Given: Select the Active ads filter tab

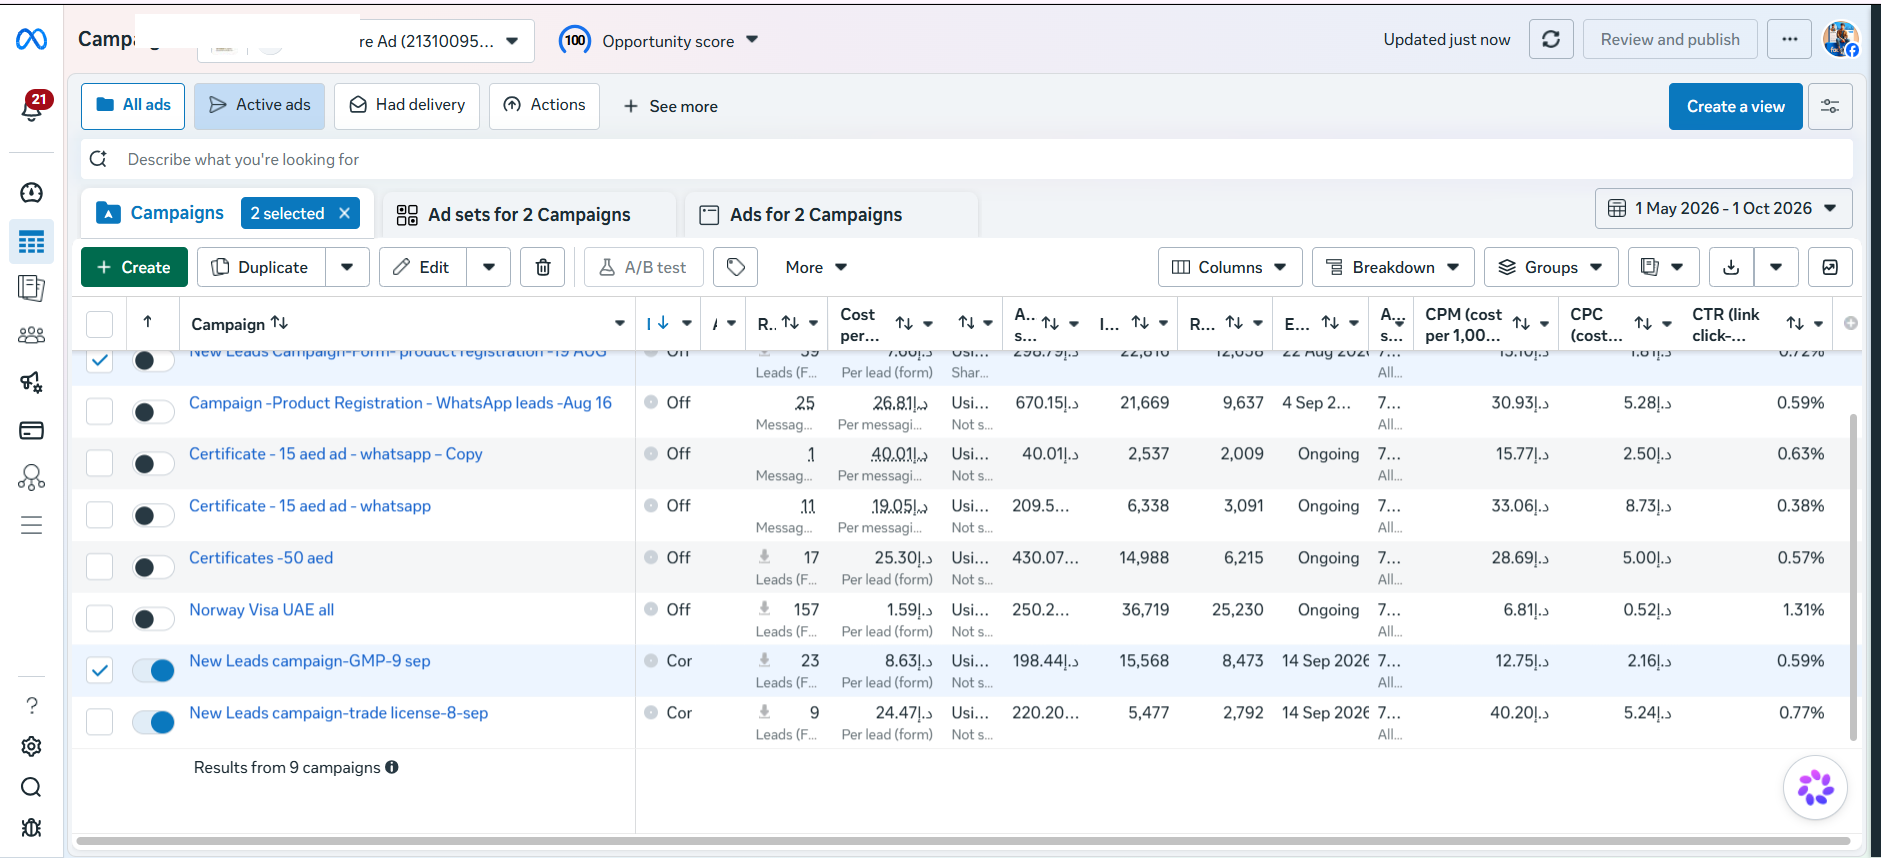Looking at the screenshot, I should (260, 106).
